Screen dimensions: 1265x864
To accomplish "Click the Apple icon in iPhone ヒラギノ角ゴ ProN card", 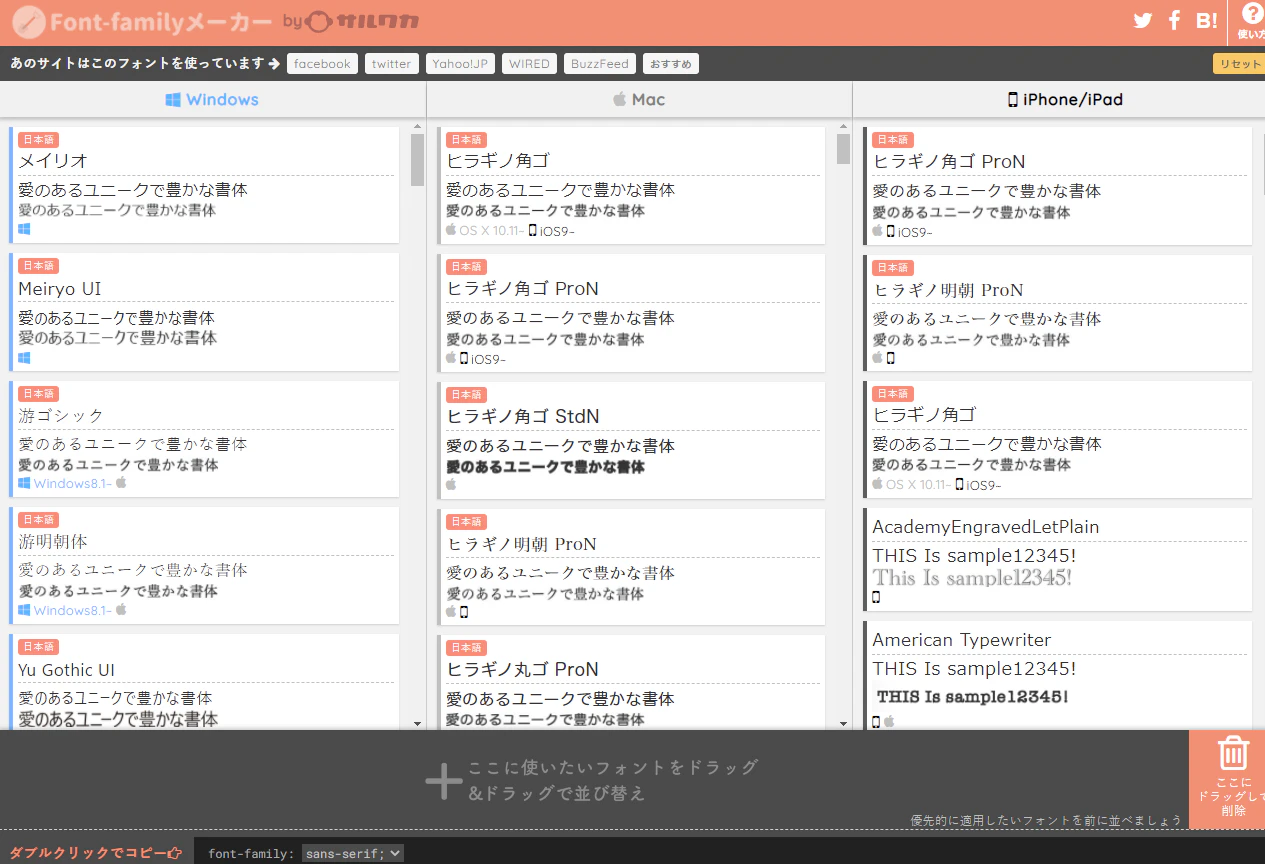I will (878, 231).
